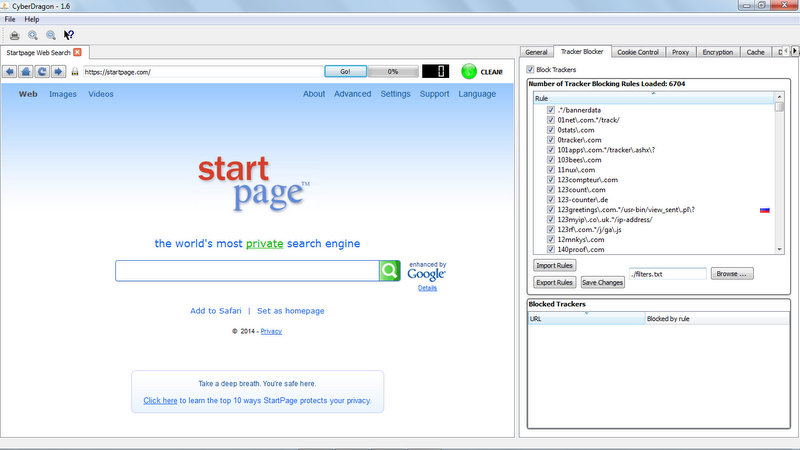This screenshot has height=450, width=800.
Task: Uncheck the 123compteur\.com rule
Action: click(551, 180)
